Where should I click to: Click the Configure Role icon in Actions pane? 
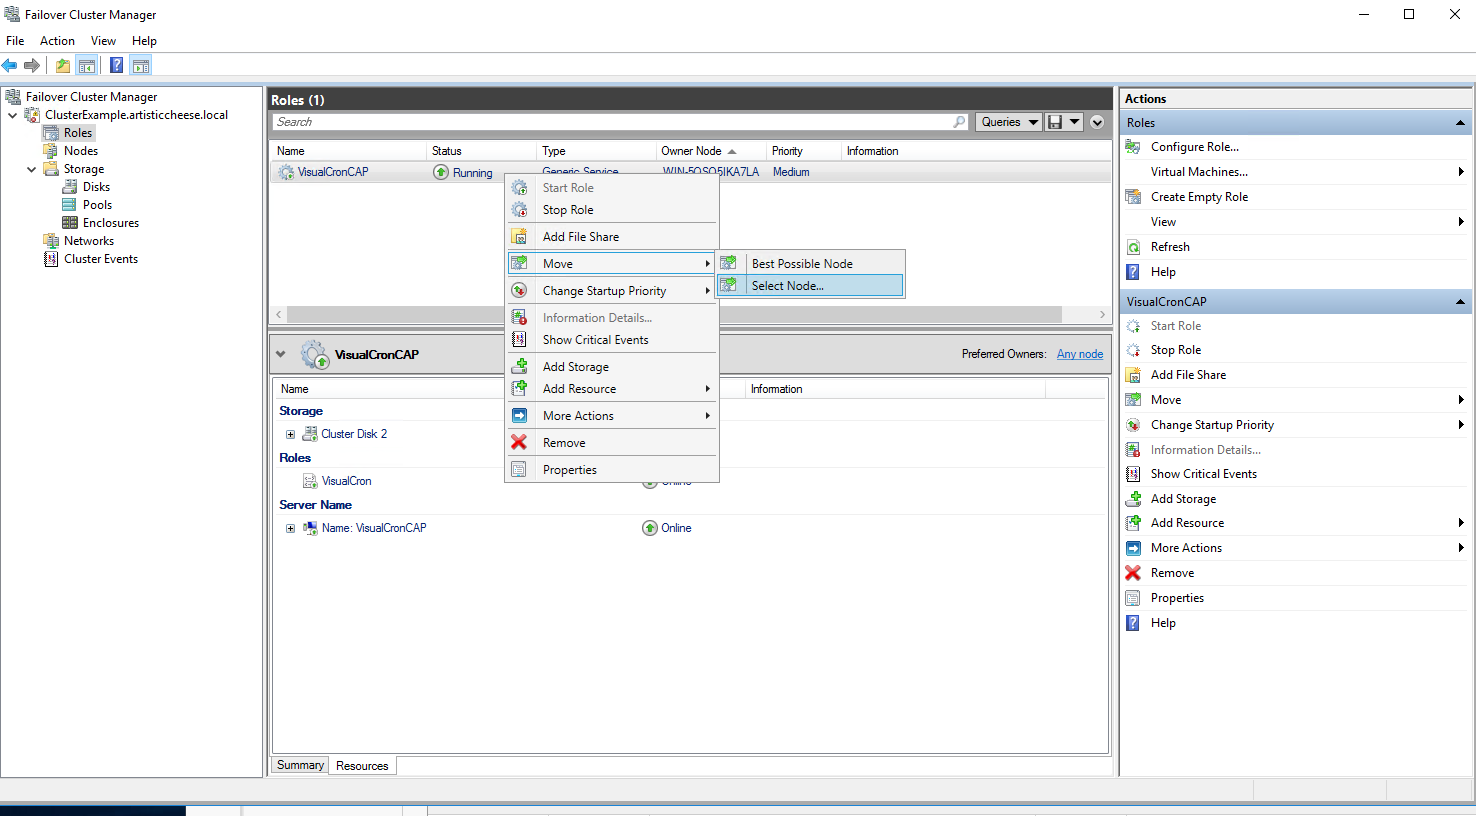1133,147
